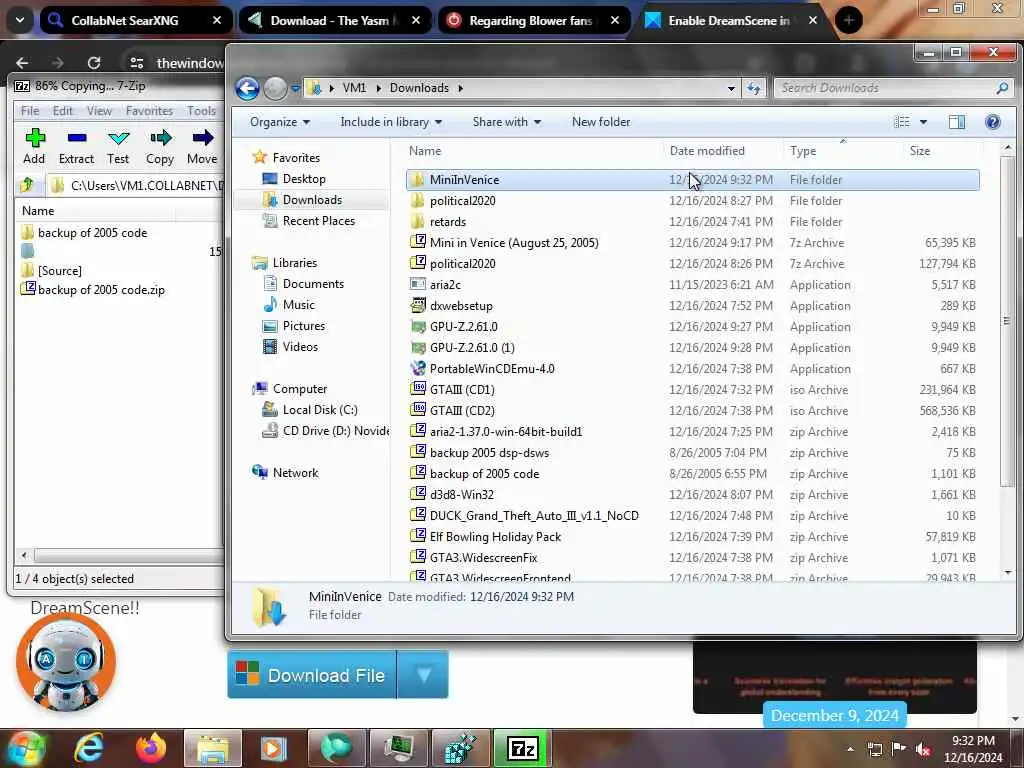Select Network in the navigation pane
This screenshot has height=768, width=1024.
tap(295, 473)
